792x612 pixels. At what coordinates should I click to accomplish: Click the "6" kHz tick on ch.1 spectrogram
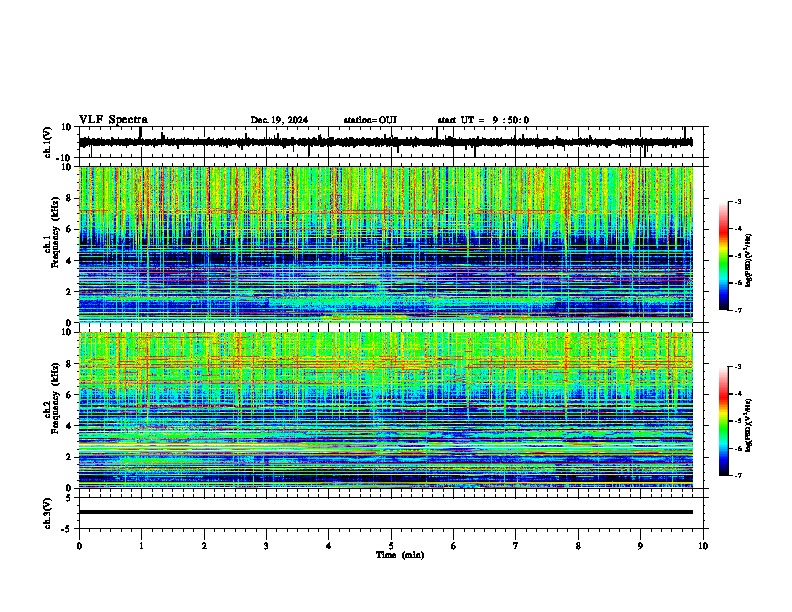[70, 230]
